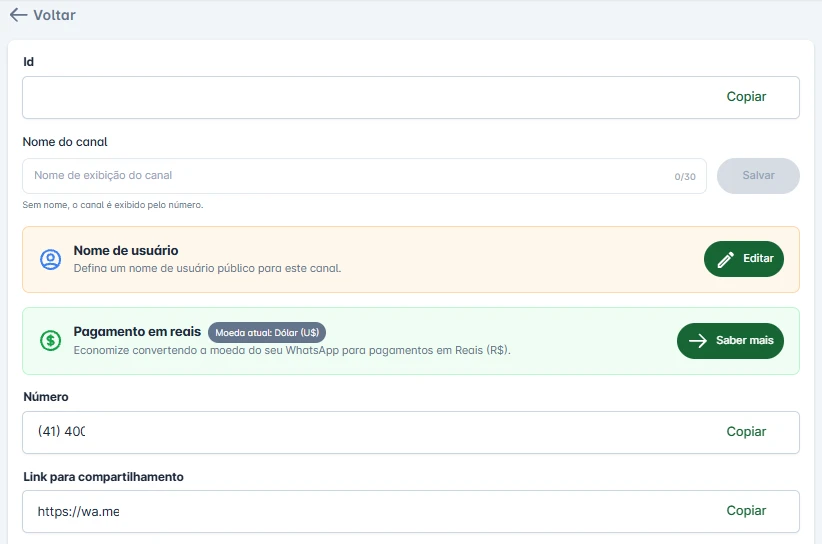The height and width of the screenshot is (544, 822).
Task: Click the user profile icon
Action: coord(50,259)
